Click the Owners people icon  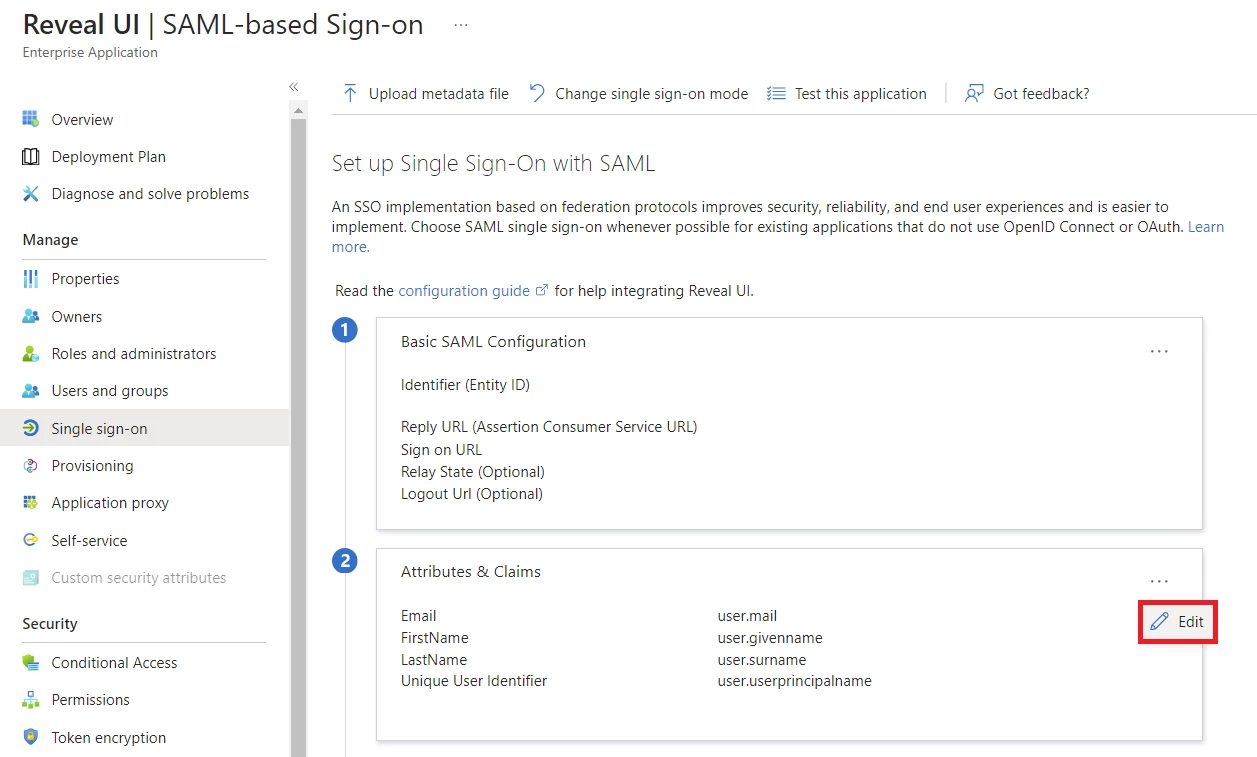click(31, 316)
